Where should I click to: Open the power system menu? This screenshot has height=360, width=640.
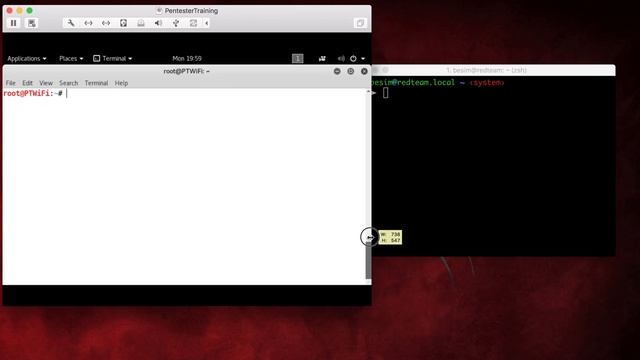click(x=357, y=58)
